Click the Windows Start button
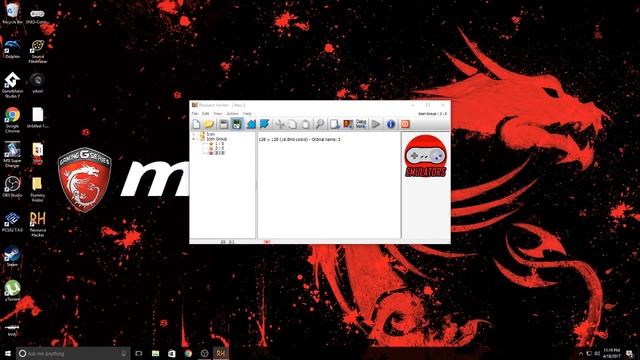The width and height of the screenshot is (640, 360). 7,353
